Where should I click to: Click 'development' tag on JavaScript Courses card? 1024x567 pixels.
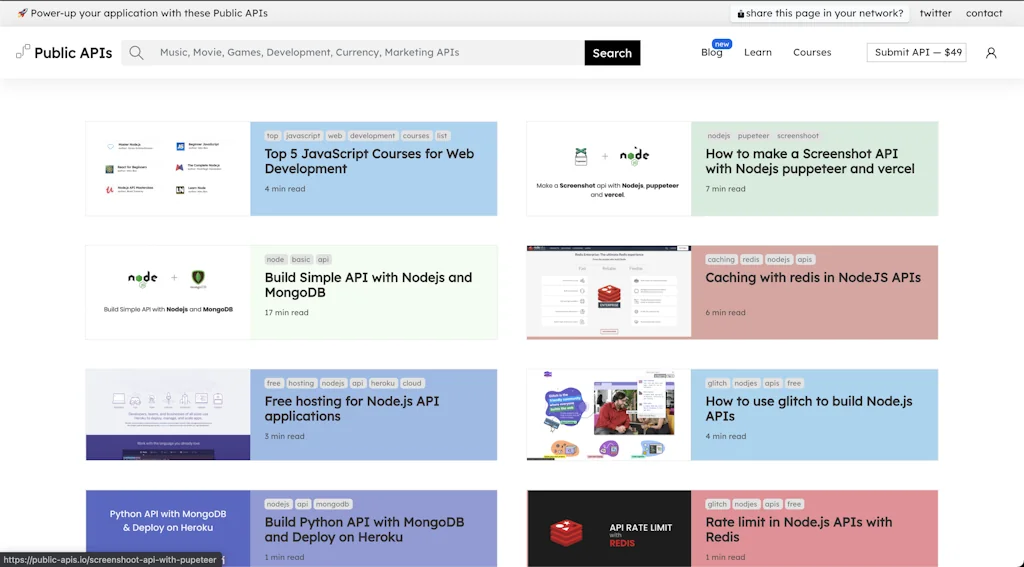372,136
